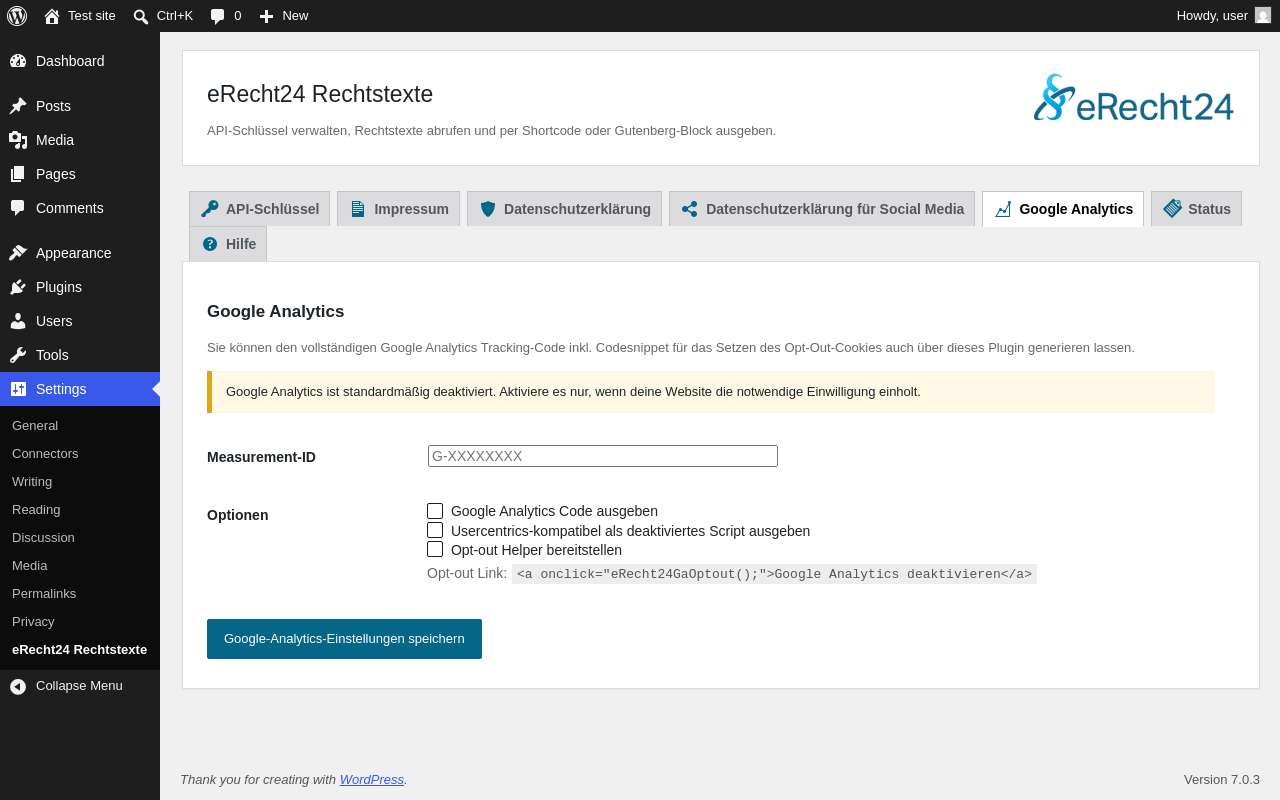Open the user avatar in admin bar

point(1263,15)
